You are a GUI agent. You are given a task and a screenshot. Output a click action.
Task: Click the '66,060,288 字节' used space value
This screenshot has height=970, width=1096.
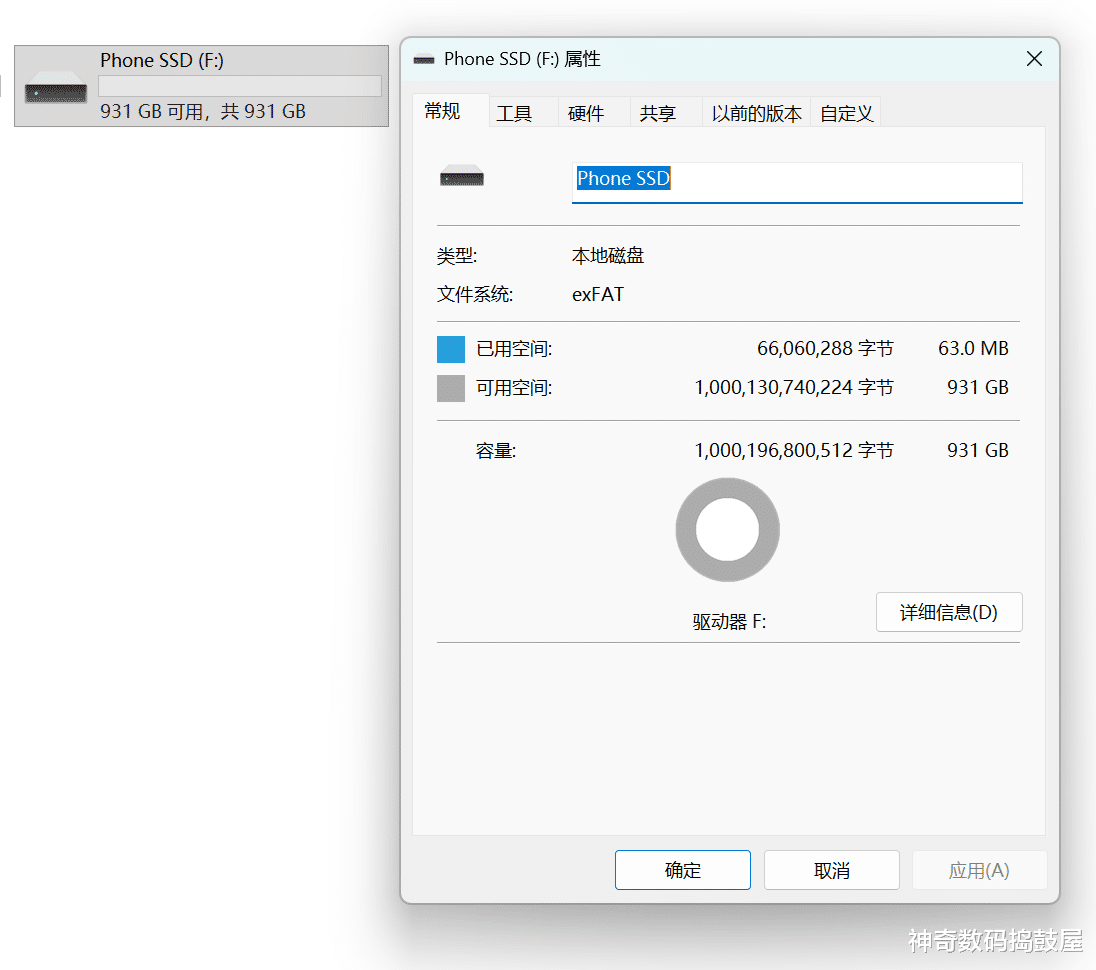(825, 348)
